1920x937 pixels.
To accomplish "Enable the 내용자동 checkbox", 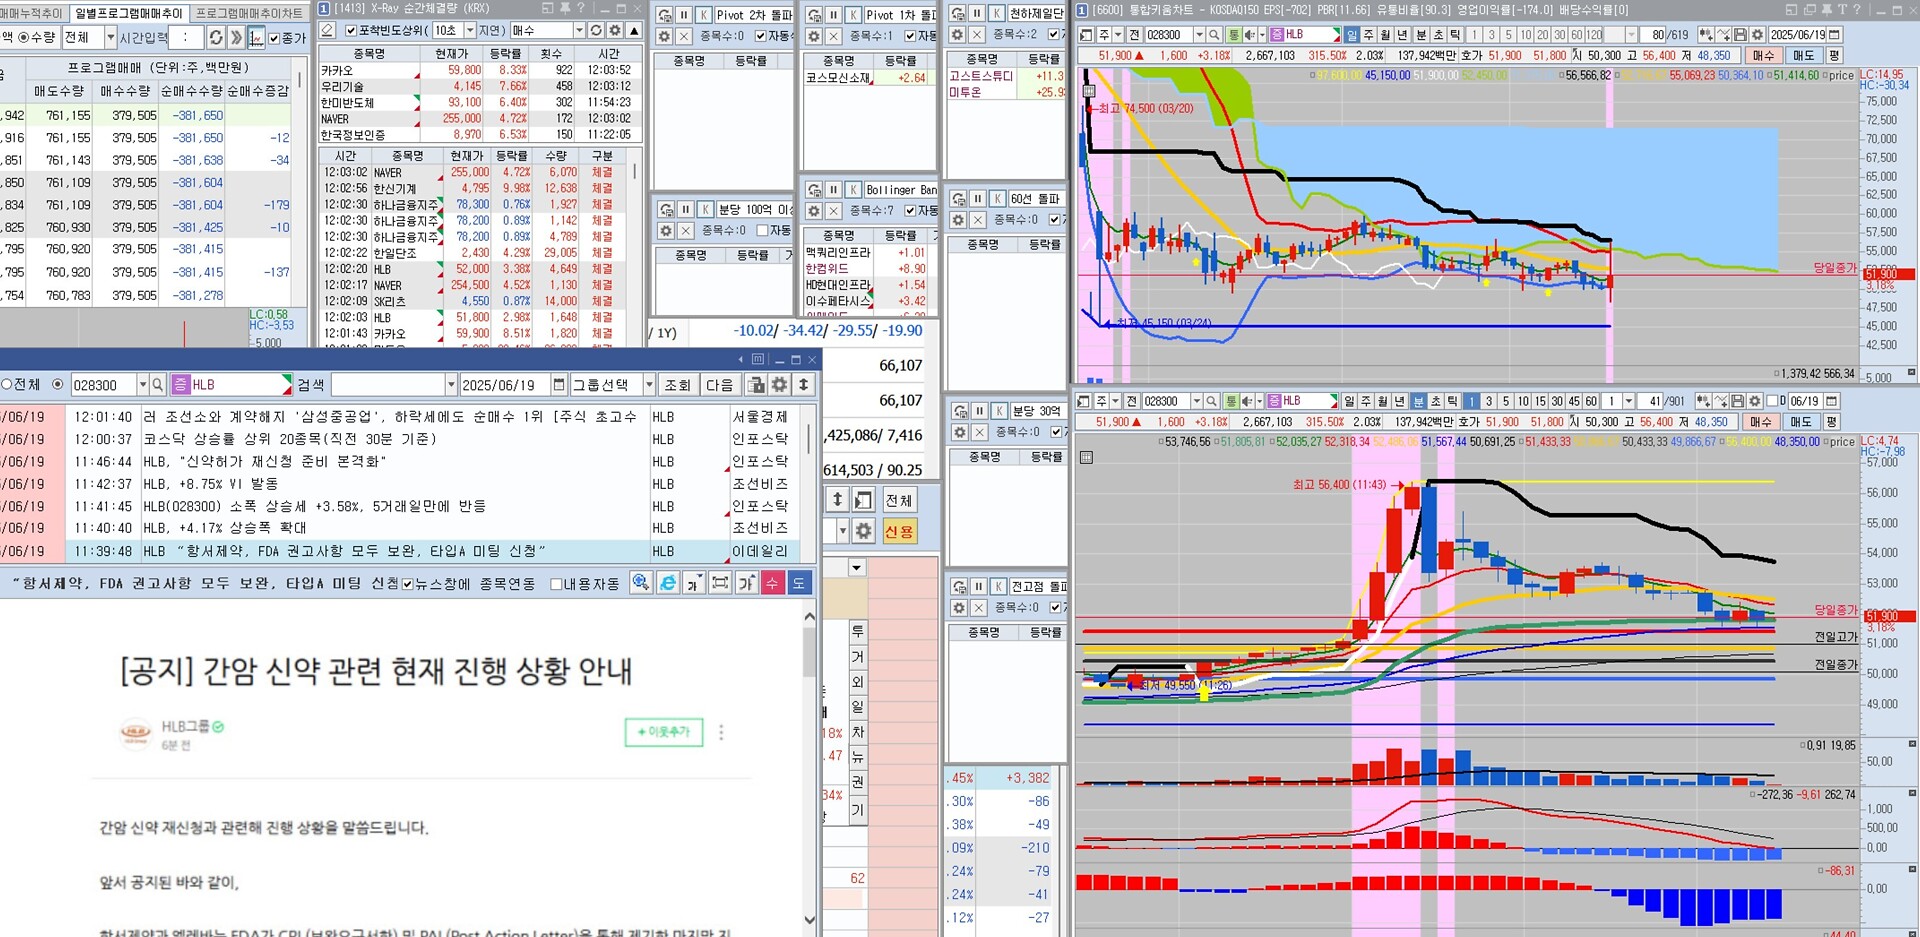I will coord(556,584).
